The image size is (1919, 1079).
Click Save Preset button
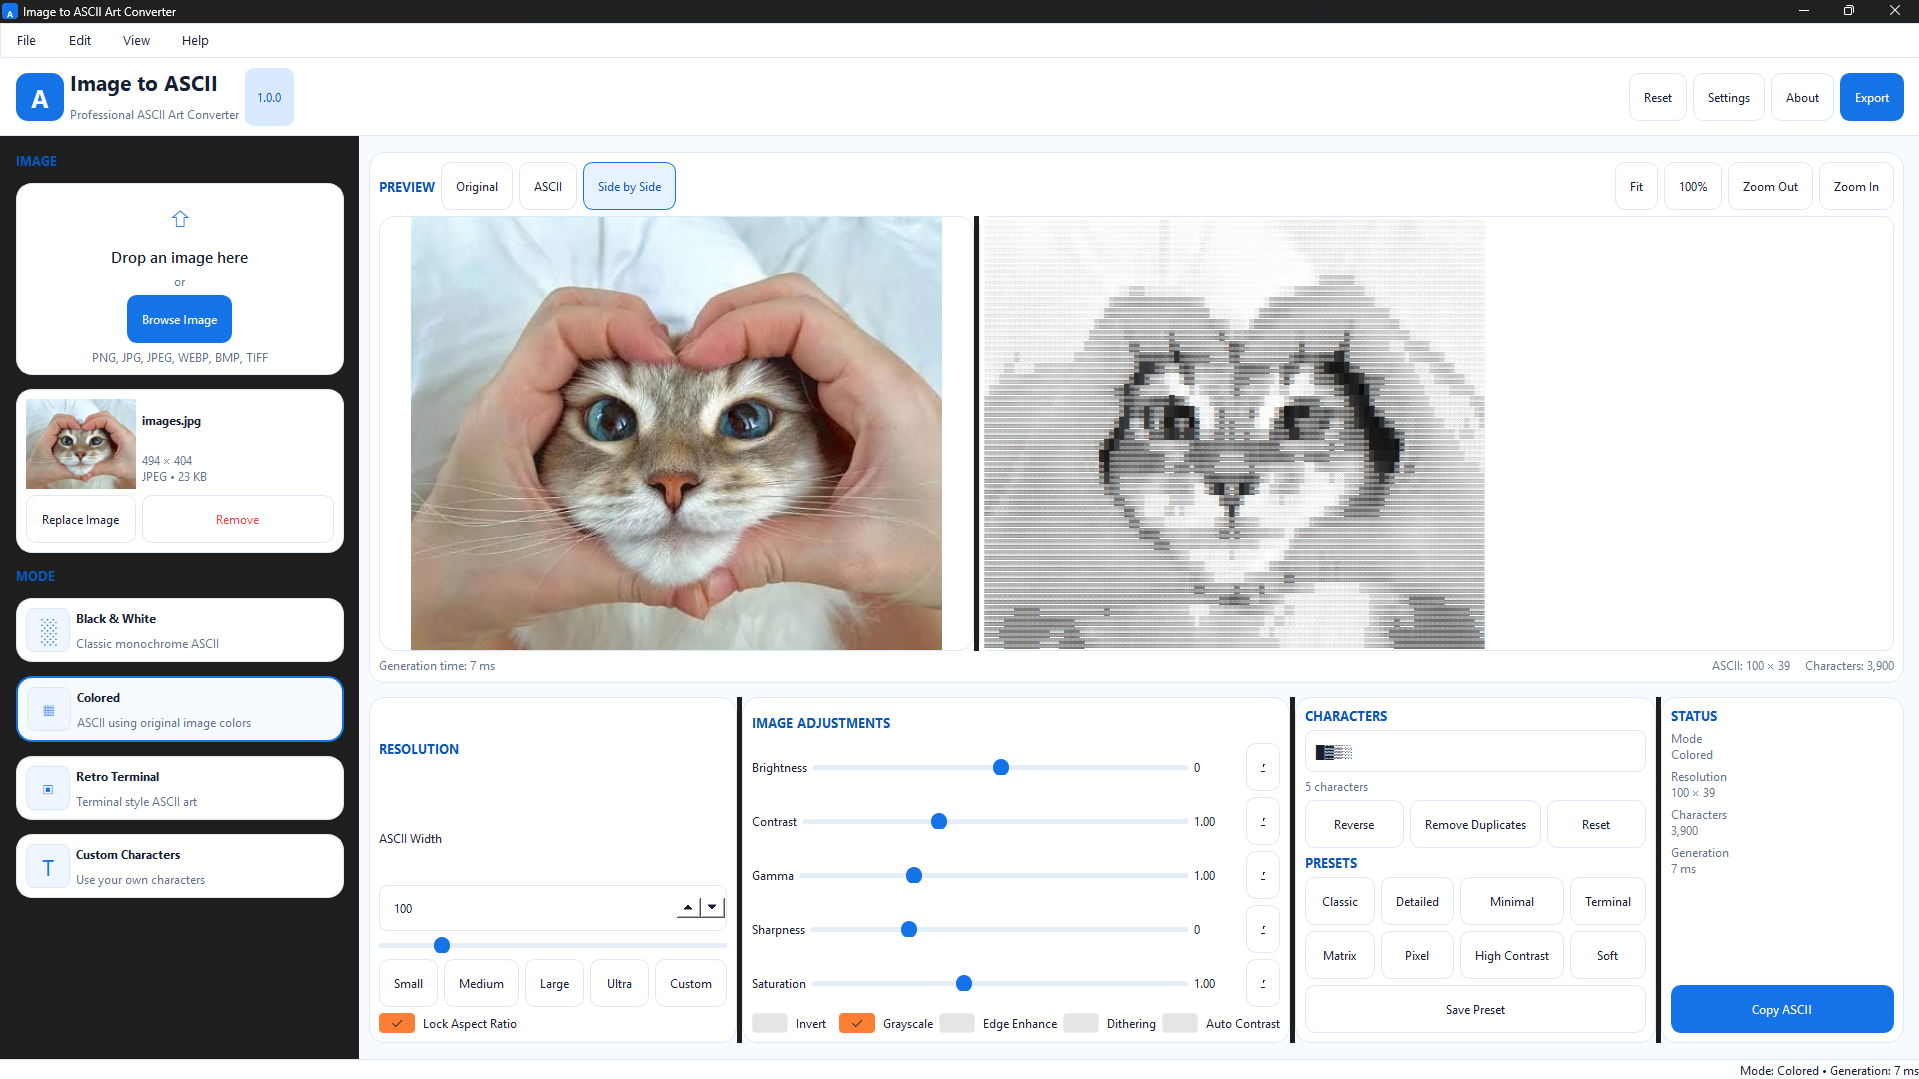tap(1475, 1010)
